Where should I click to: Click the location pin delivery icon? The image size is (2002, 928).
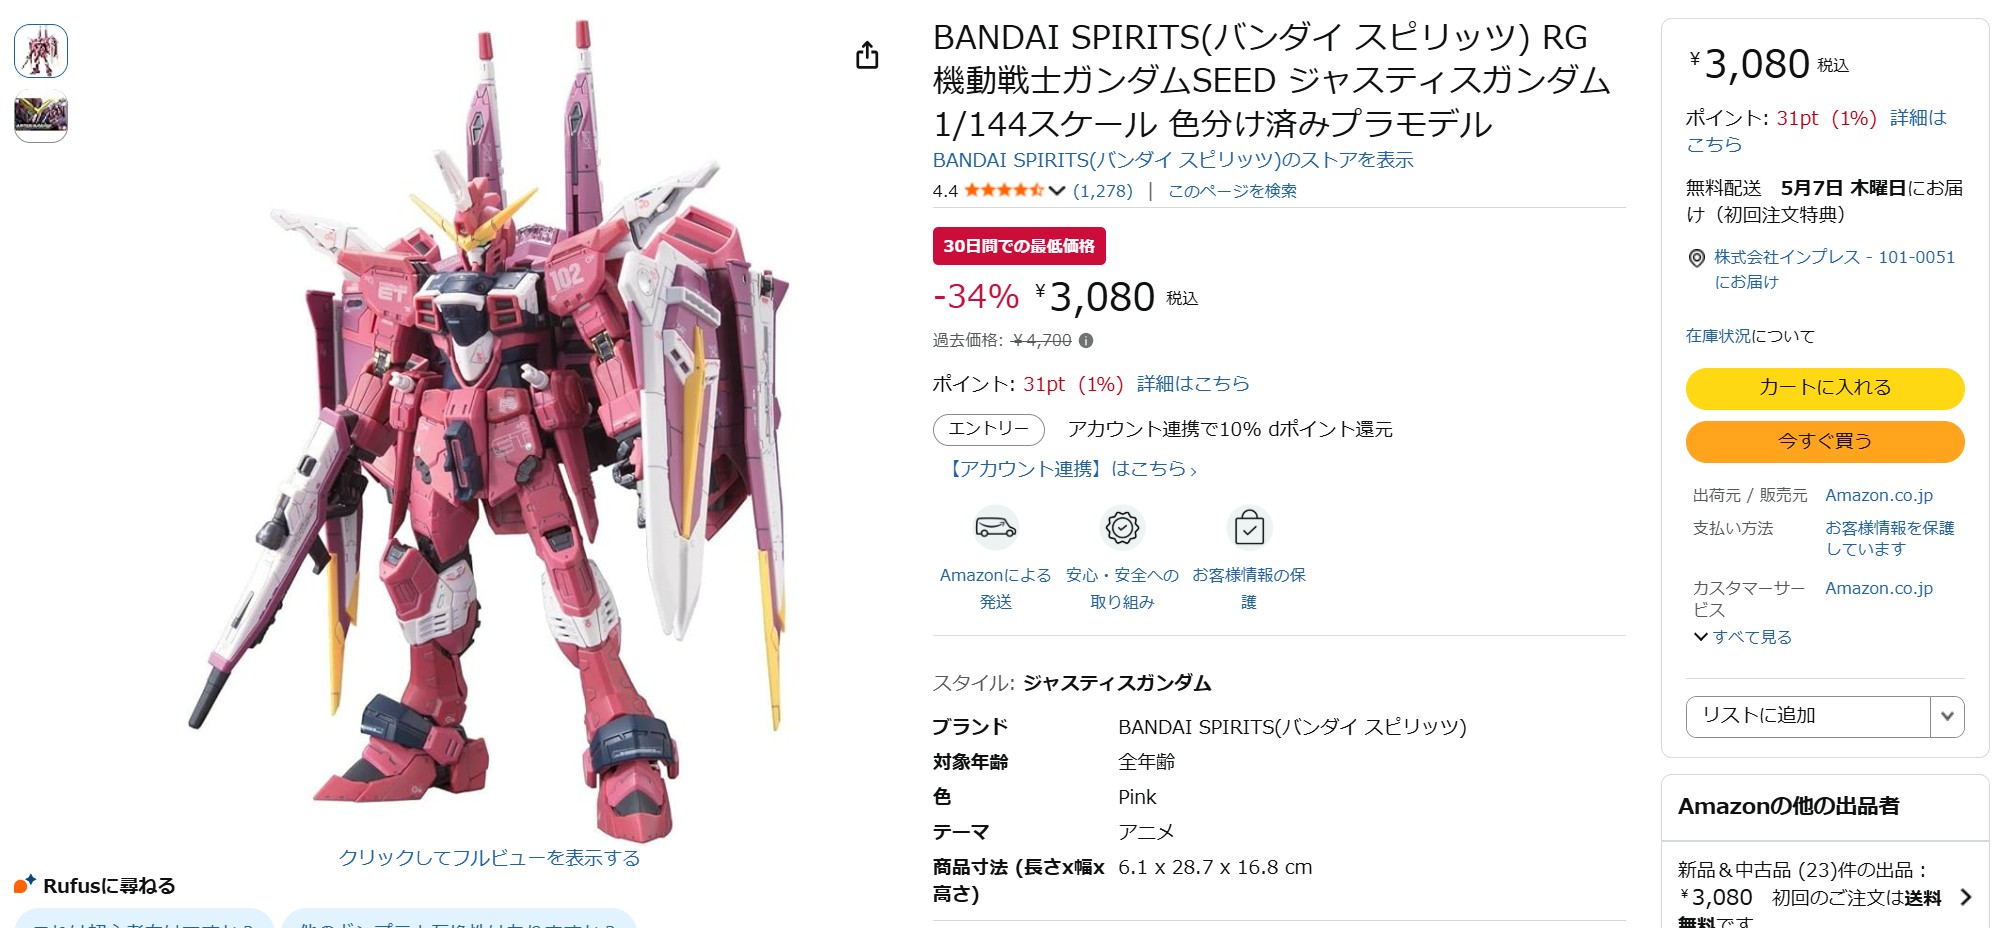click(x=1696, y=258)
